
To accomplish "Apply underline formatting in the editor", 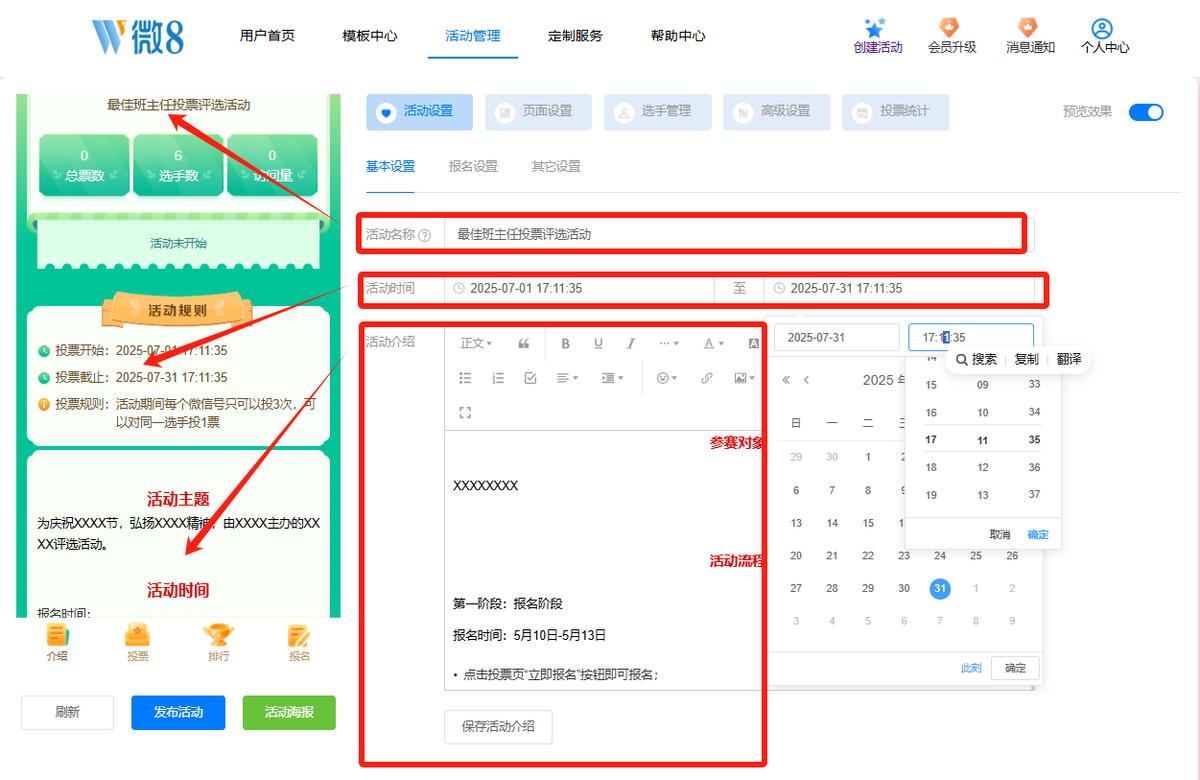I will click(598, 343).
